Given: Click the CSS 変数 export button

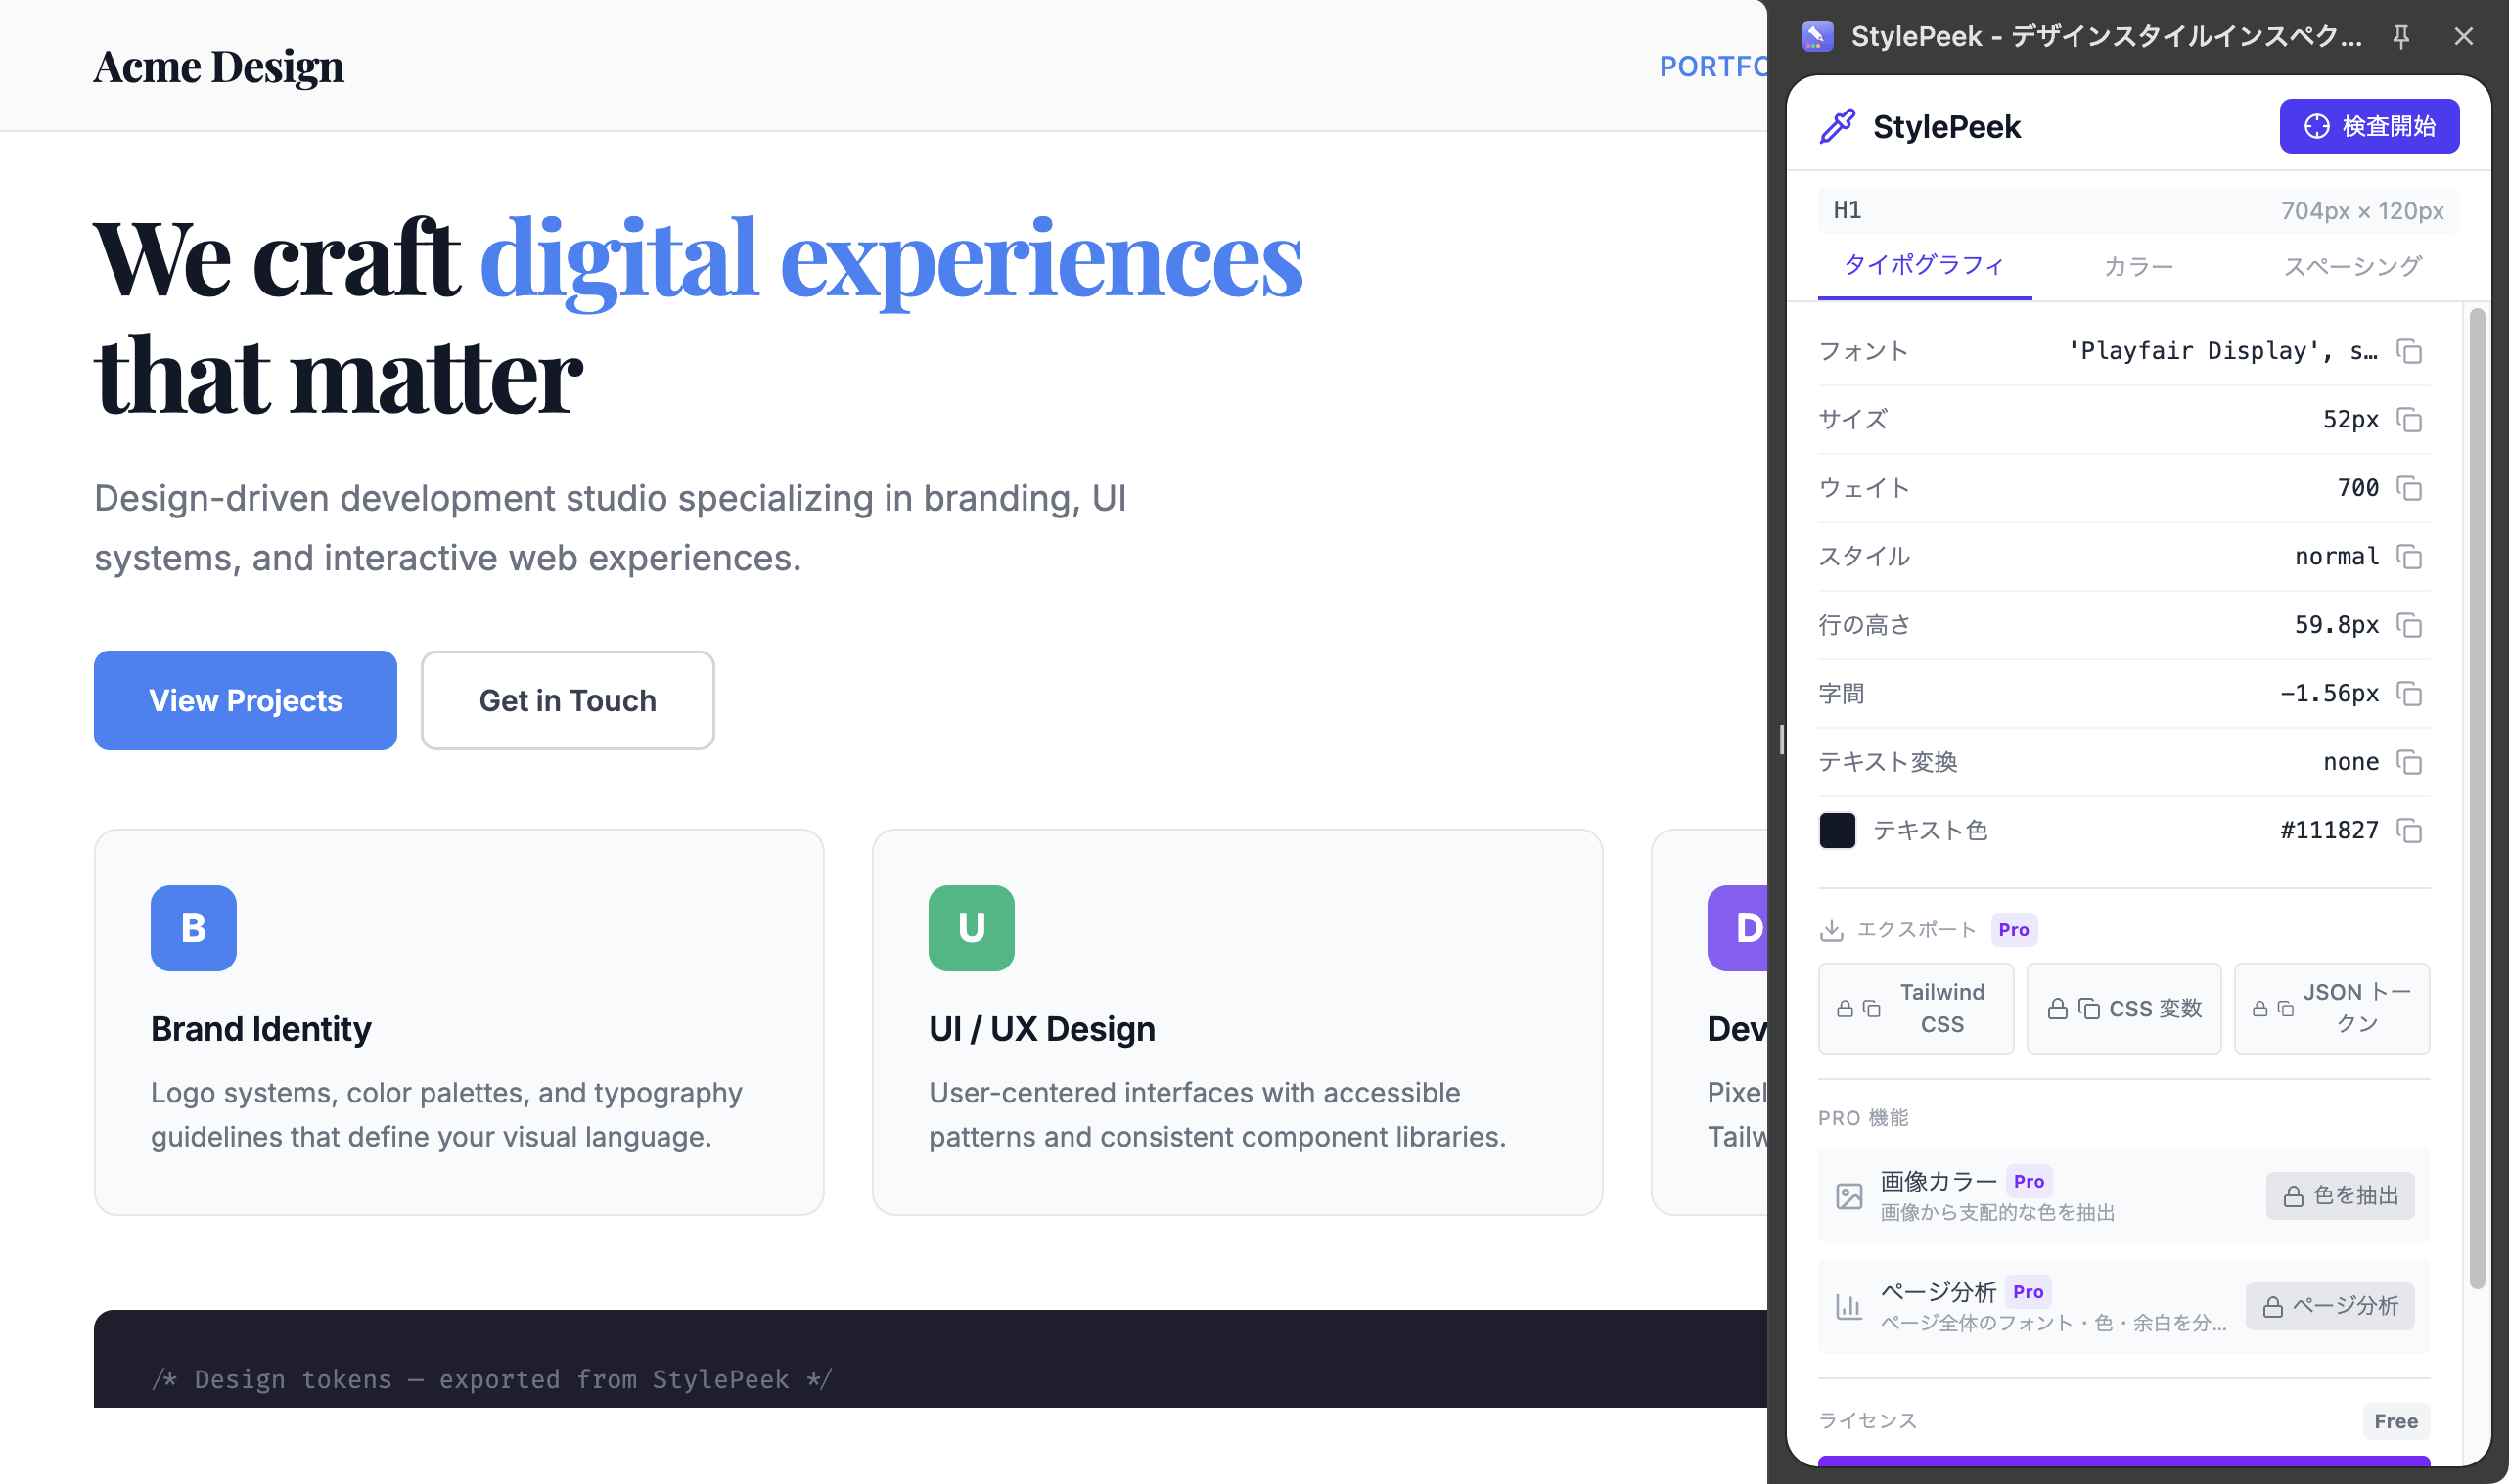Looking at the screenshot, I should [2123, 1008].
